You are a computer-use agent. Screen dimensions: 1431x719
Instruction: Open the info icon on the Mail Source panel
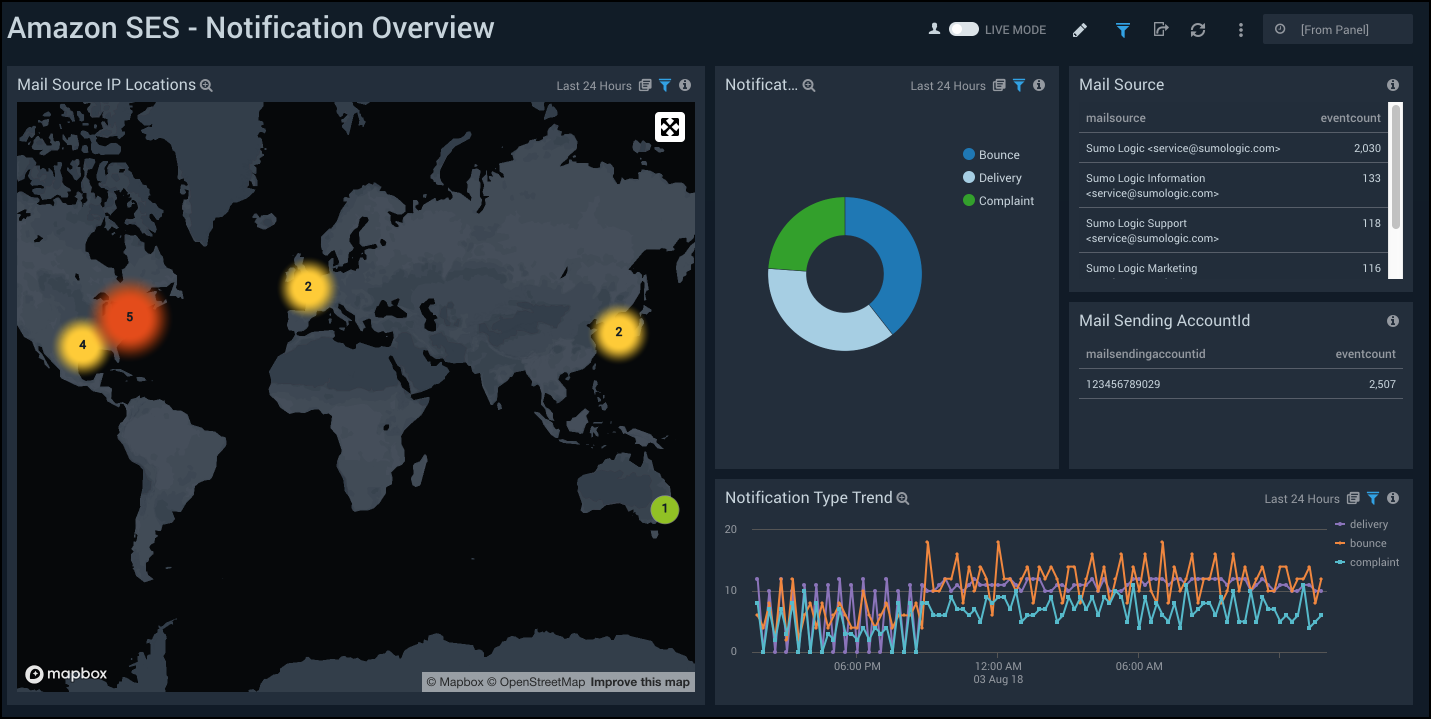[x=1392, y=85]
